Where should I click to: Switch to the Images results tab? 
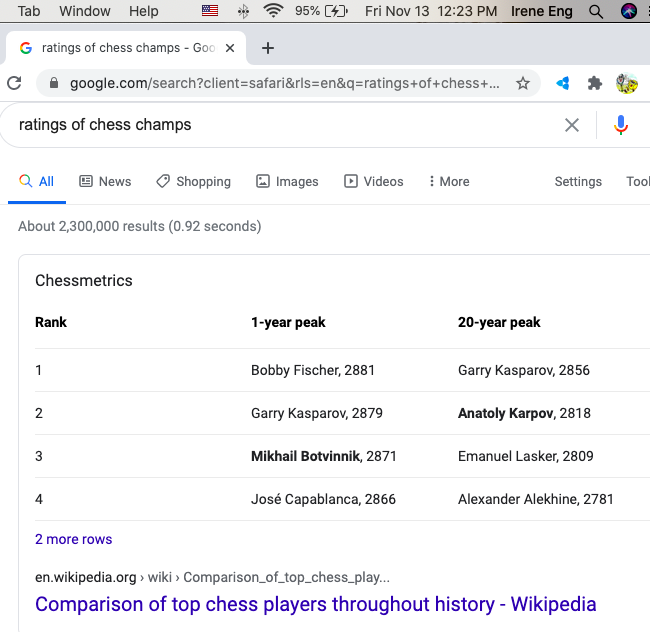point(287,181)
